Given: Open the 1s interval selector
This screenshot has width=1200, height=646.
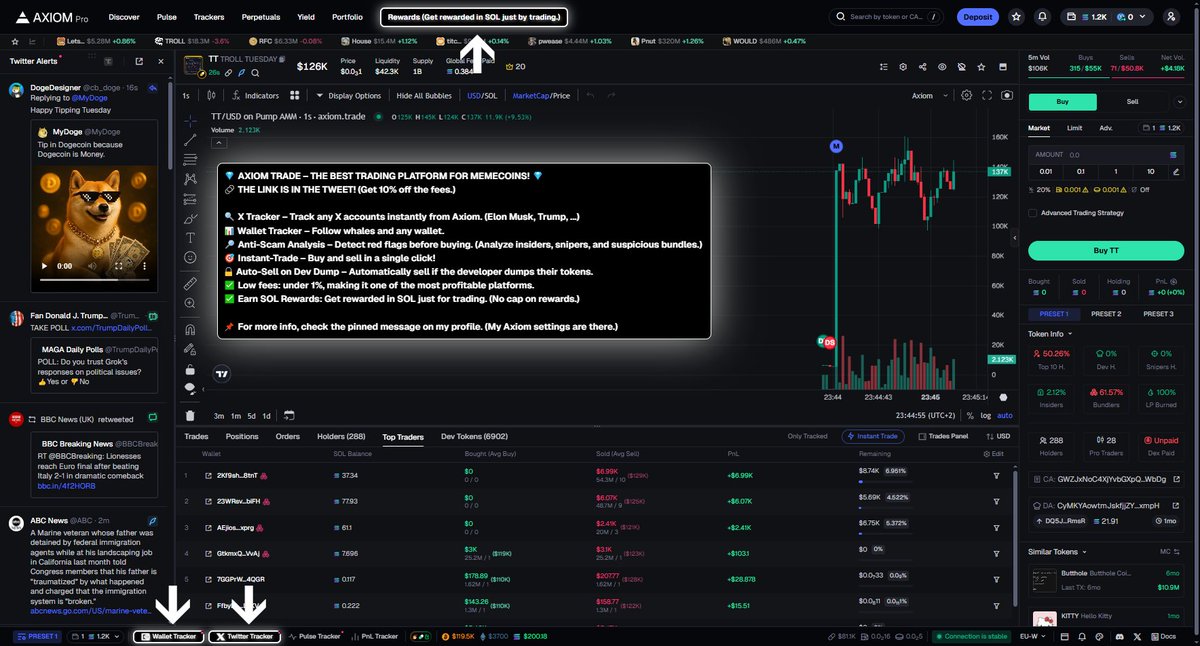Looking at the screenshot, I should tap(186, 96).
